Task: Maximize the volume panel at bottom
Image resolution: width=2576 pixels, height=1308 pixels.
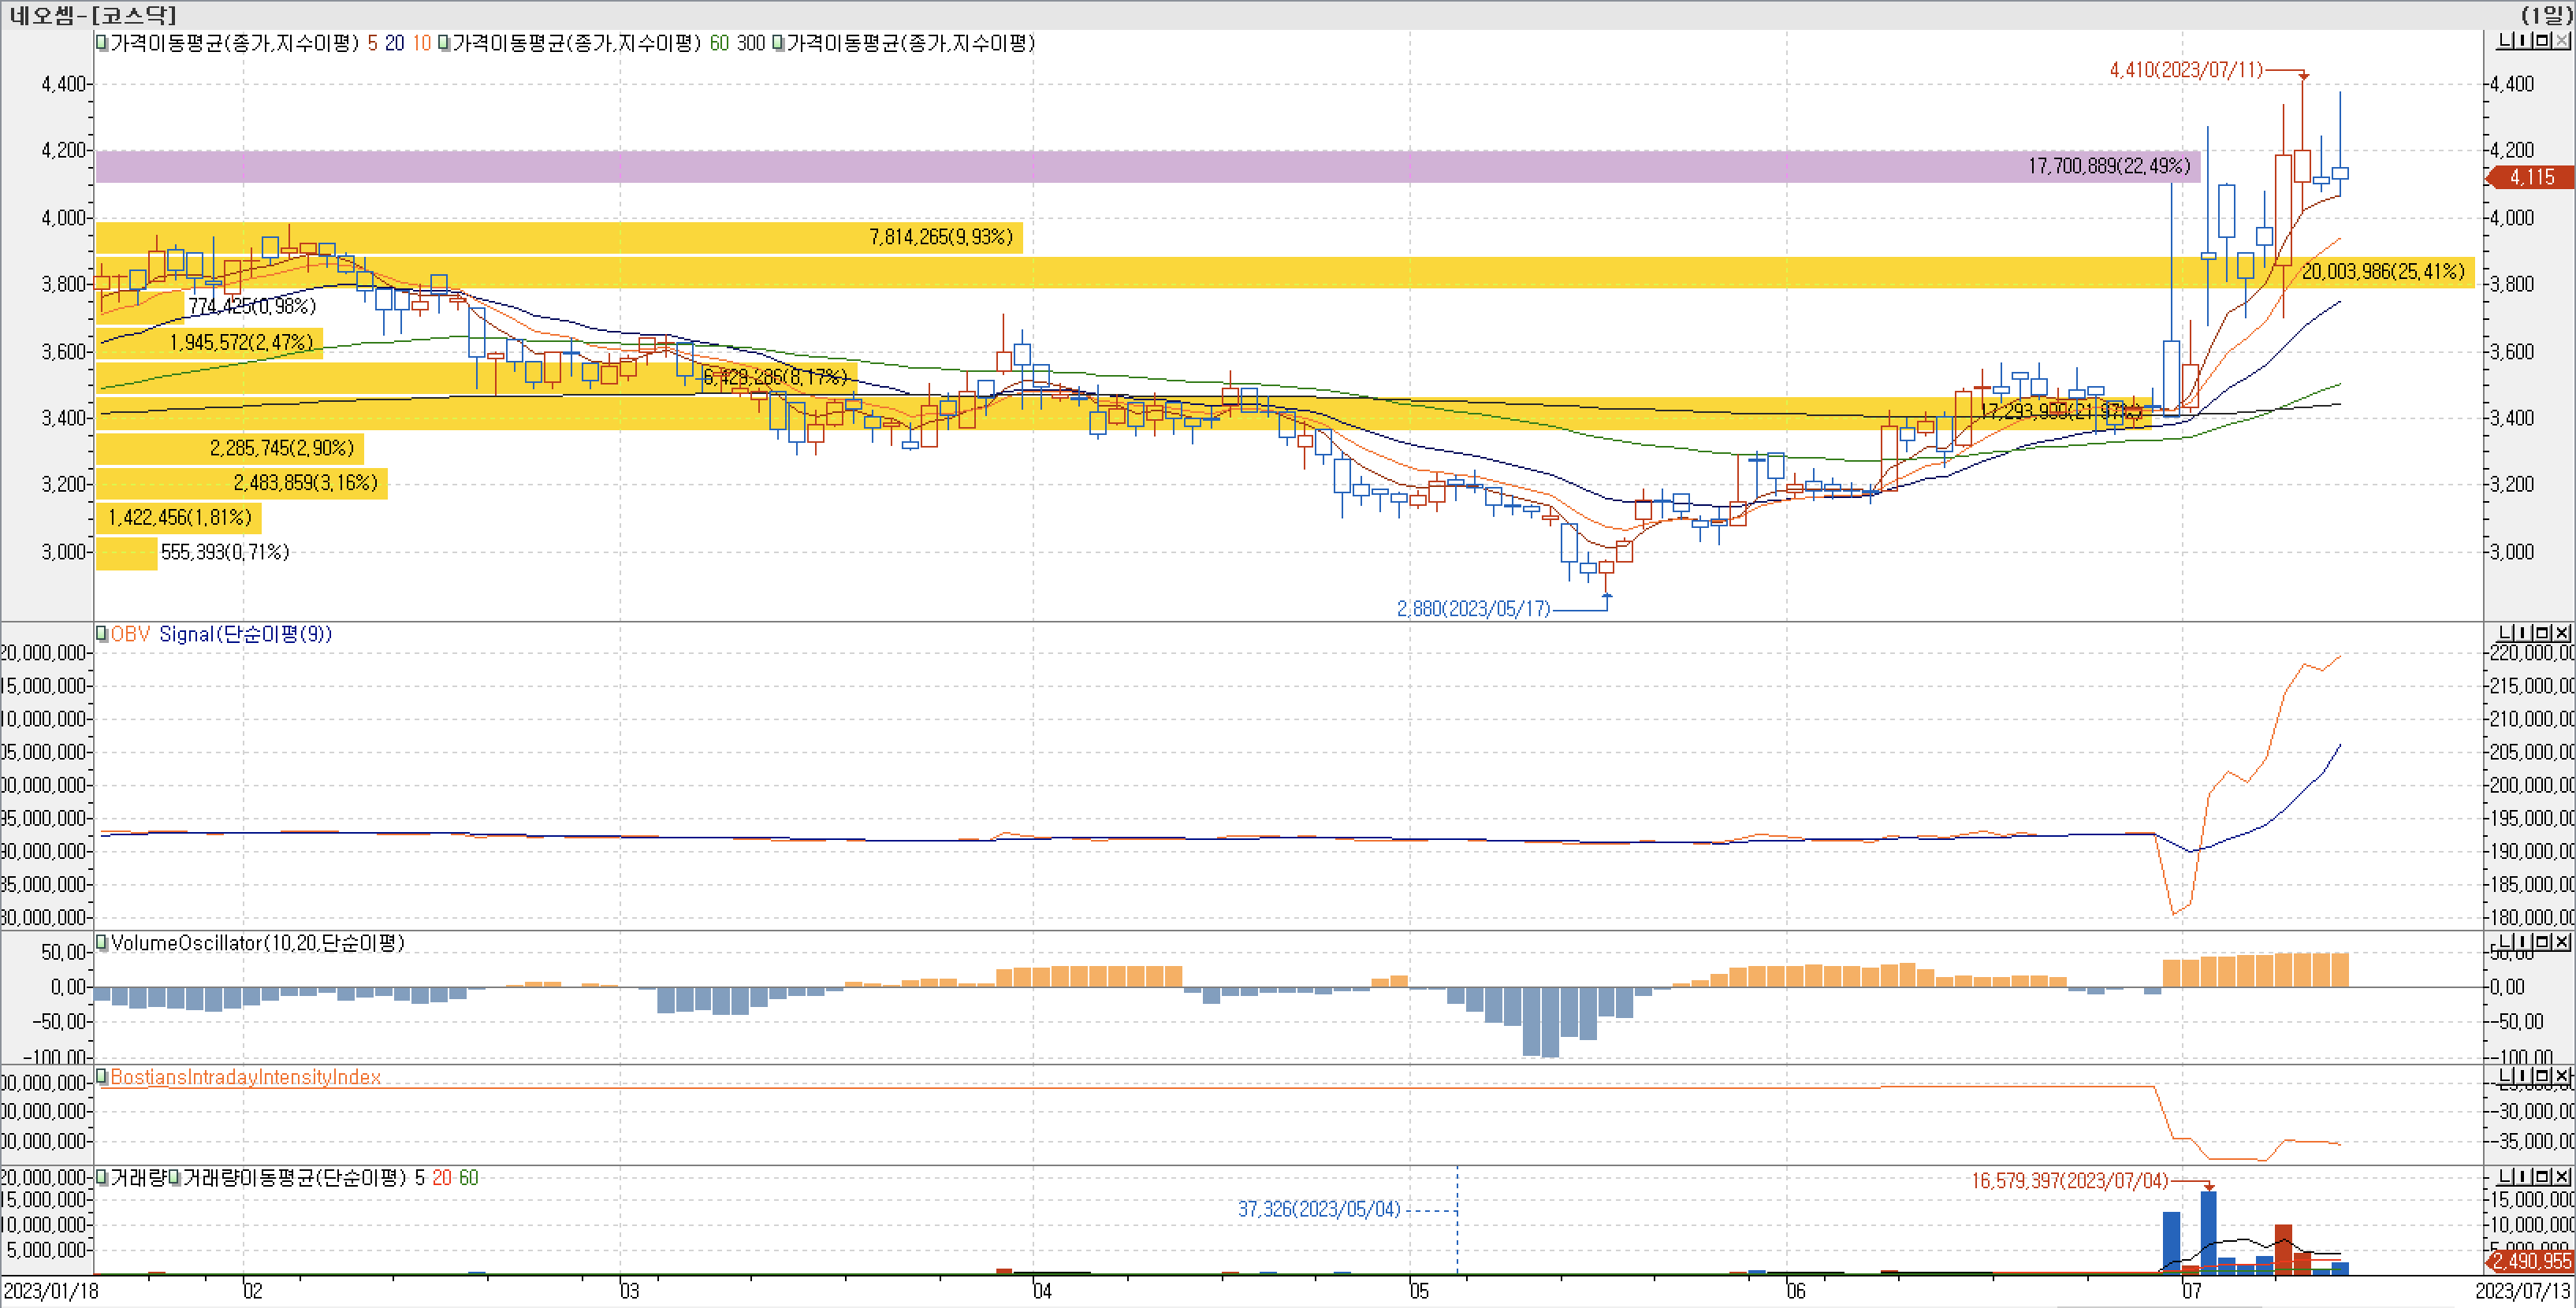Action: (2542, 1177)
